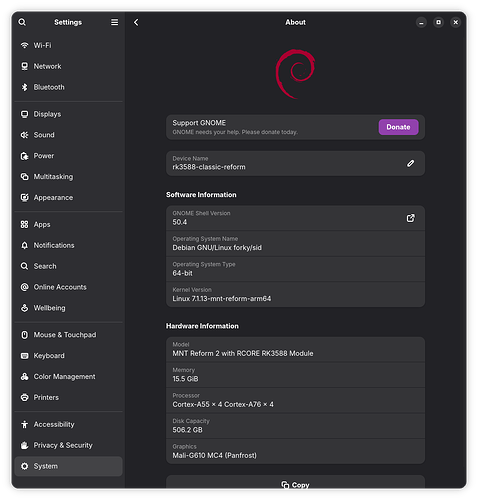
Task: Open the Privacy & Security panel
Action: (x=68, y=445)
